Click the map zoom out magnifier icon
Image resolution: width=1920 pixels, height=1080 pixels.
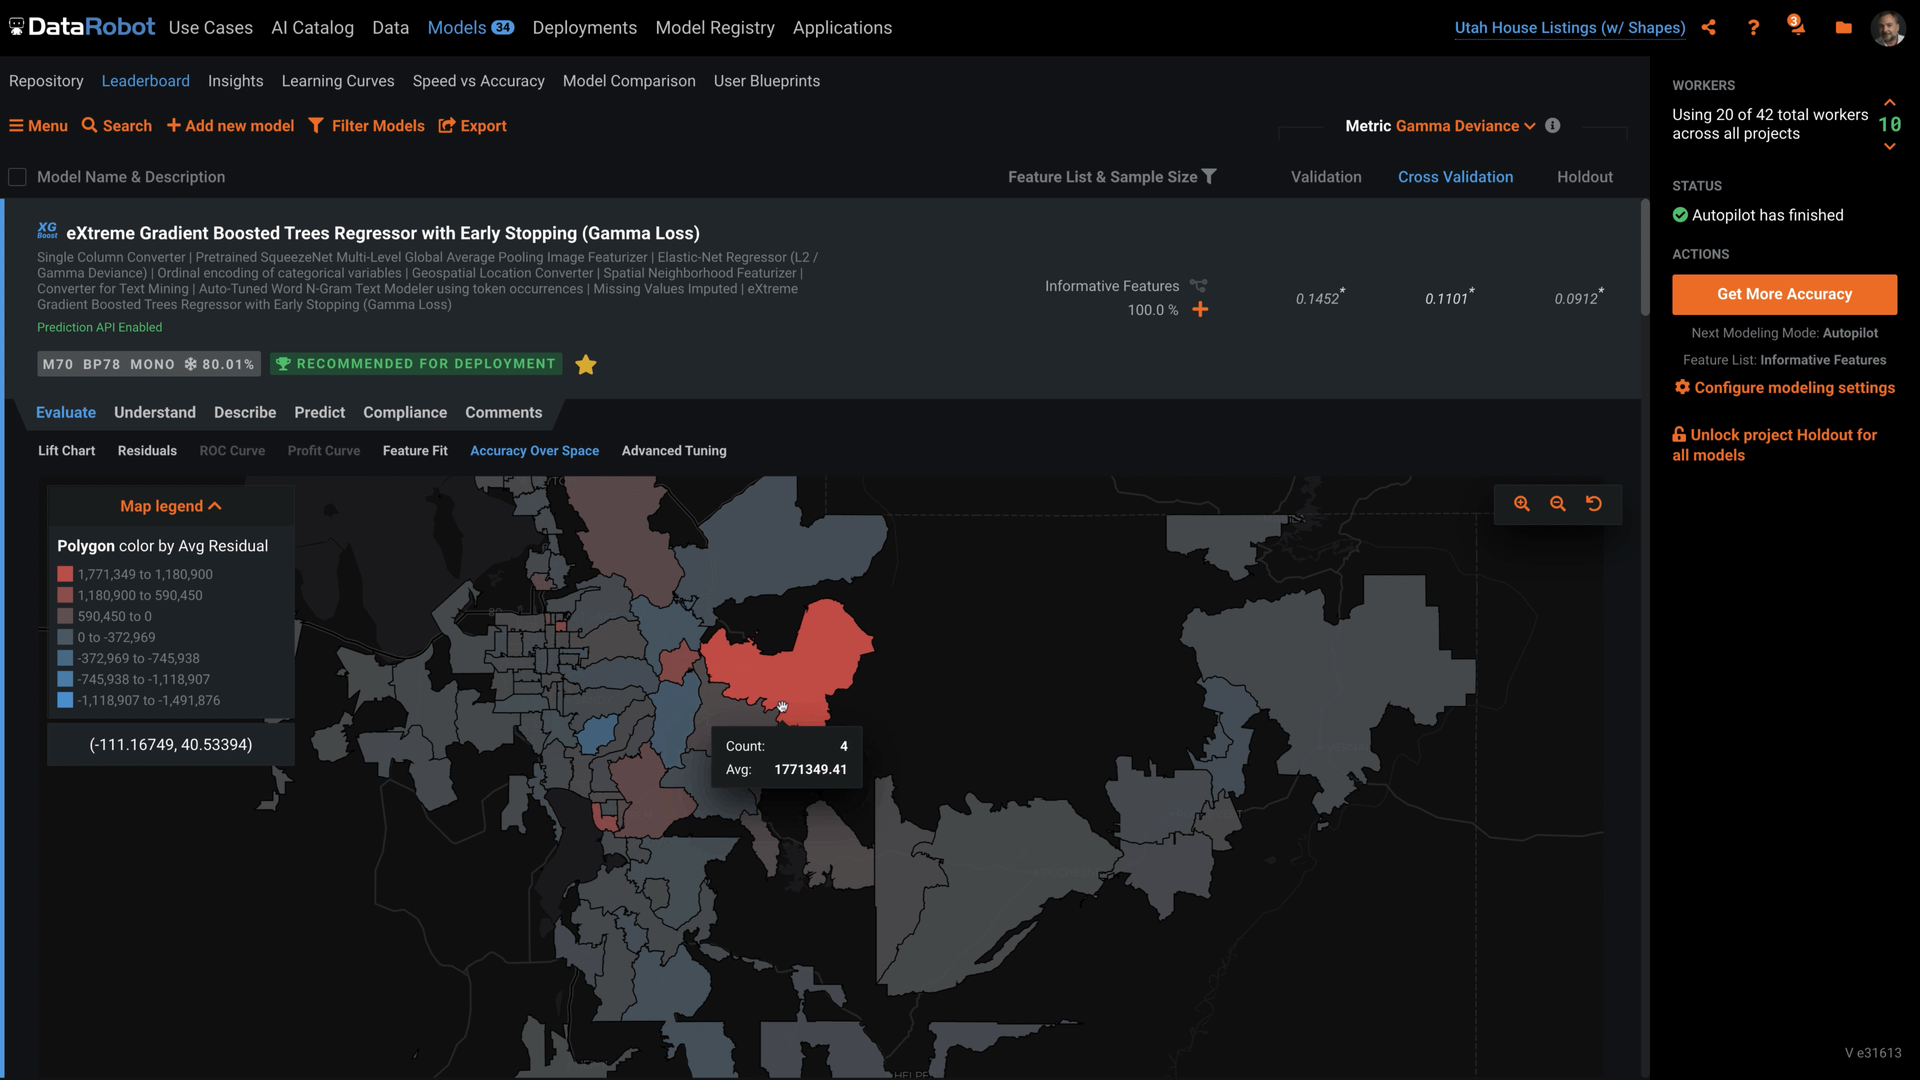click(1557, 504)
